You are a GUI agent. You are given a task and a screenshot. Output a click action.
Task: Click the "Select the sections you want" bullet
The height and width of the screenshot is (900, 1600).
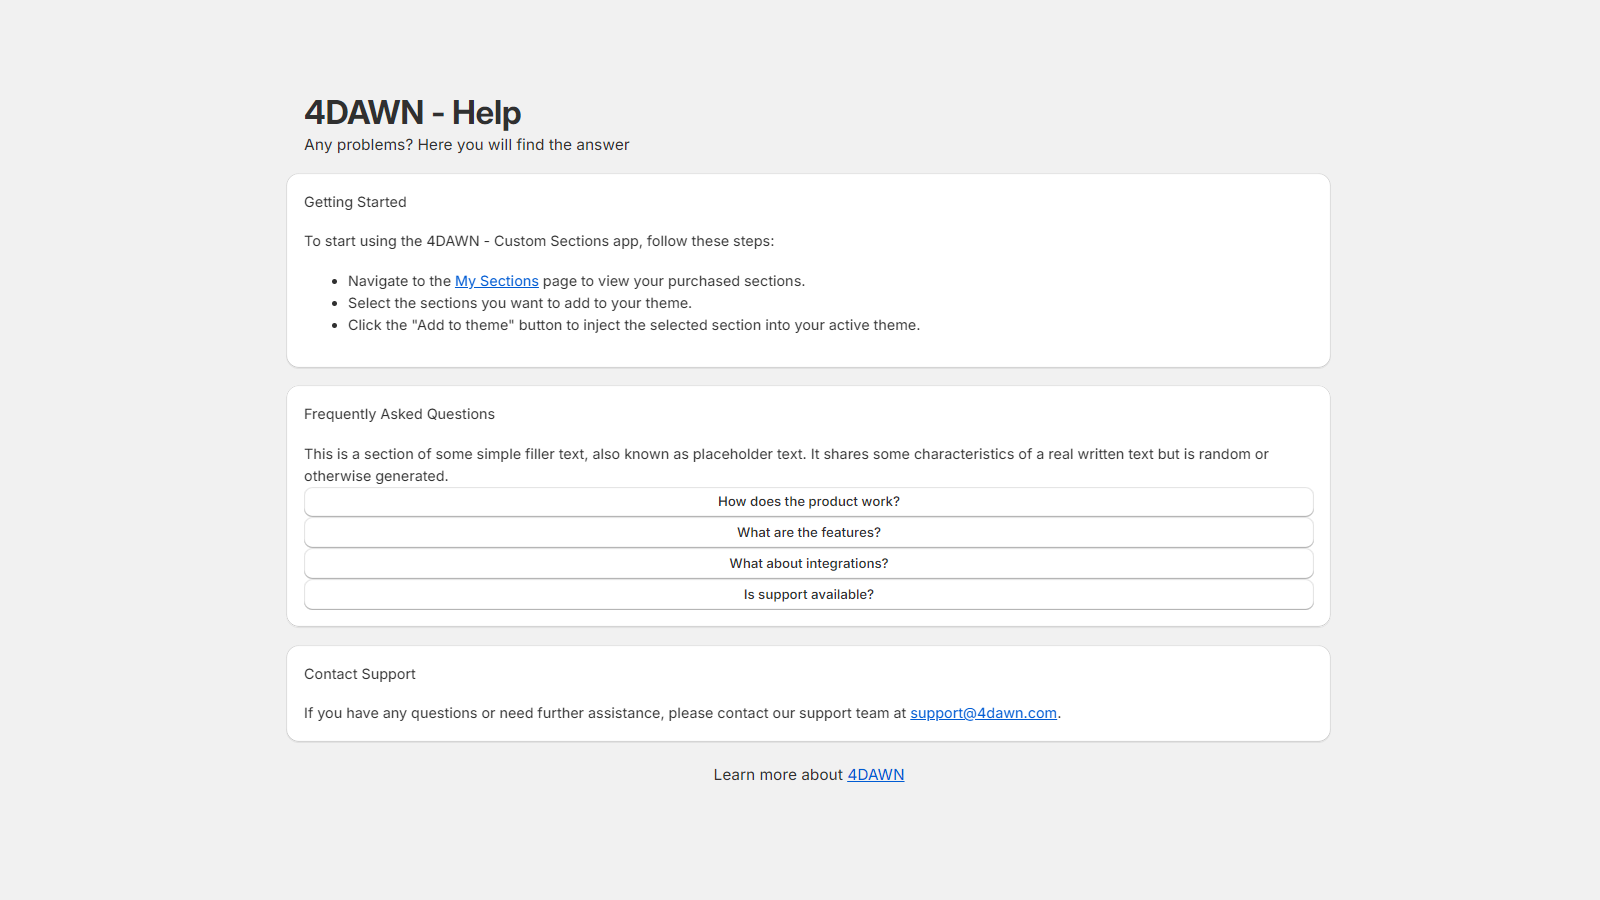click(x=520, y=303)
